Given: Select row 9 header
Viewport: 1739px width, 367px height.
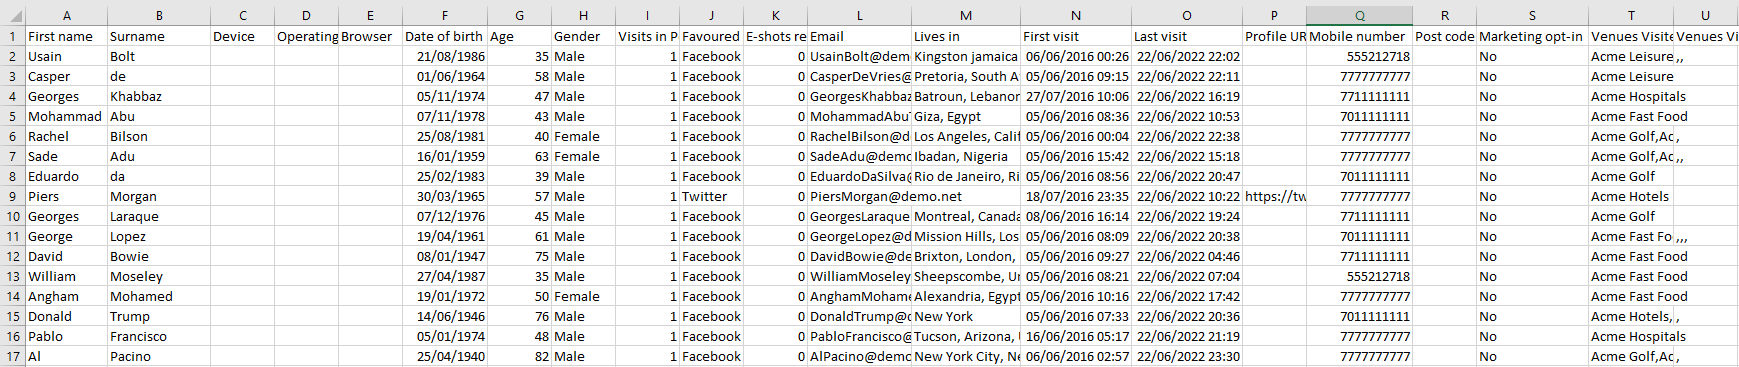Looking at the screenshot, I should pyautogui.click(x=12, y=196).
